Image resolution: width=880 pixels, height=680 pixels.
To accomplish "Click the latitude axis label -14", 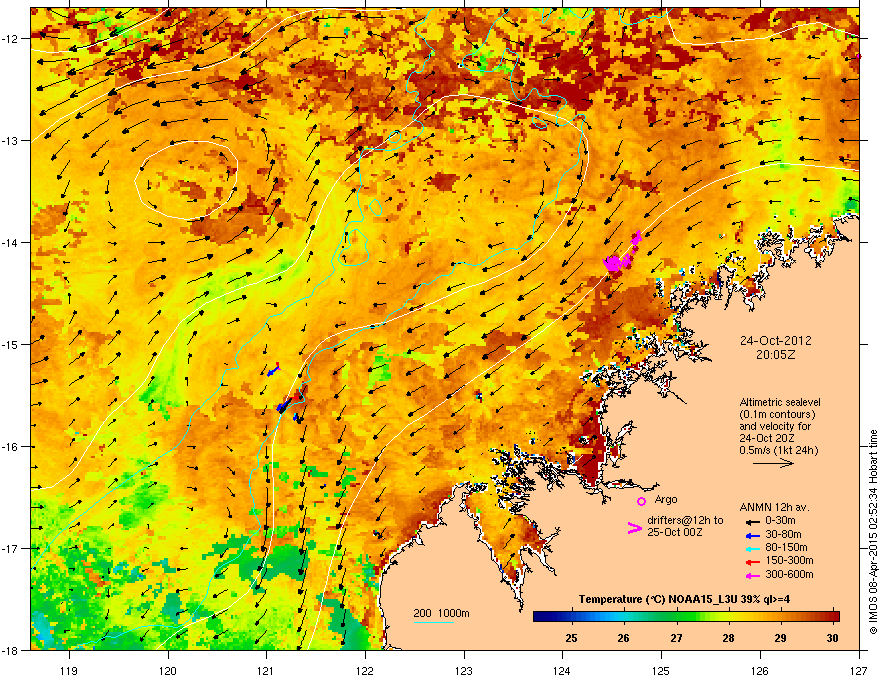I will pos(10,242).
